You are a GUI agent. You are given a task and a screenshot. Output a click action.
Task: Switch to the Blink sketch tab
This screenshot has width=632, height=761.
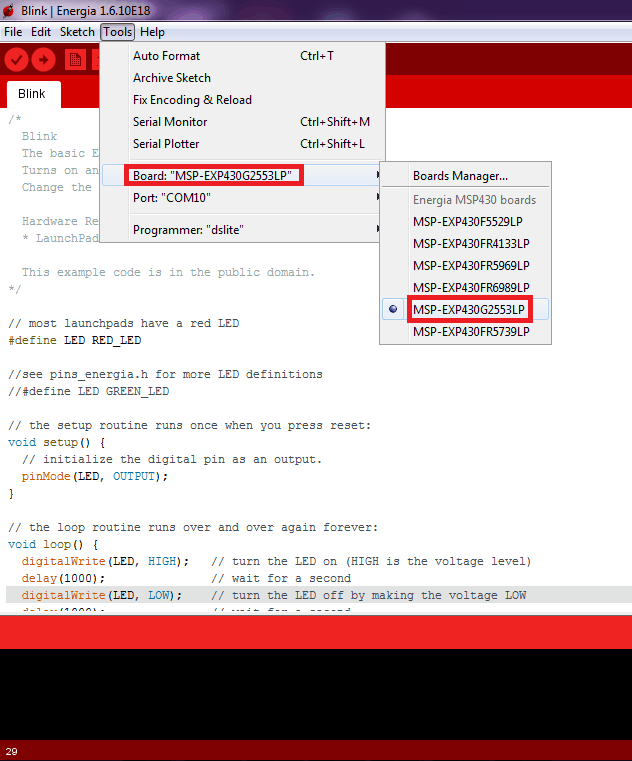pos(32,94)
